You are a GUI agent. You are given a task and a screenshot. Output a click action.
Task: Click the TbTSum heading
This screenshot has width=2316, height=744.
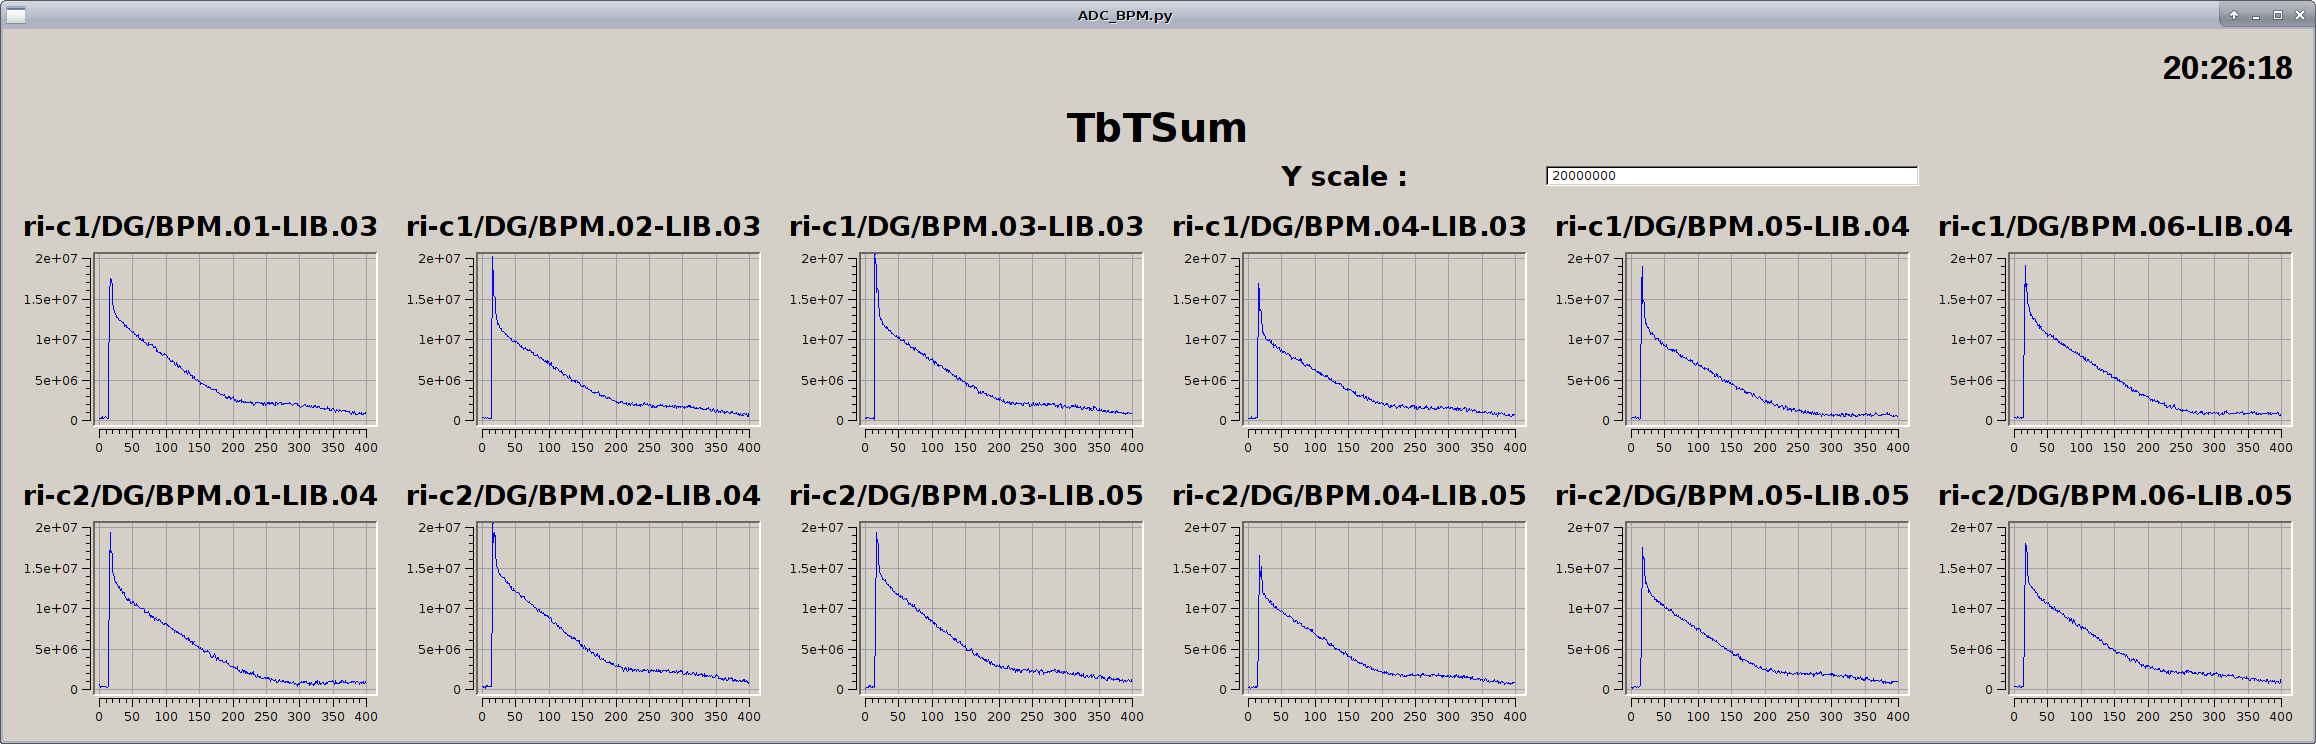click(x=1157, y=128)
